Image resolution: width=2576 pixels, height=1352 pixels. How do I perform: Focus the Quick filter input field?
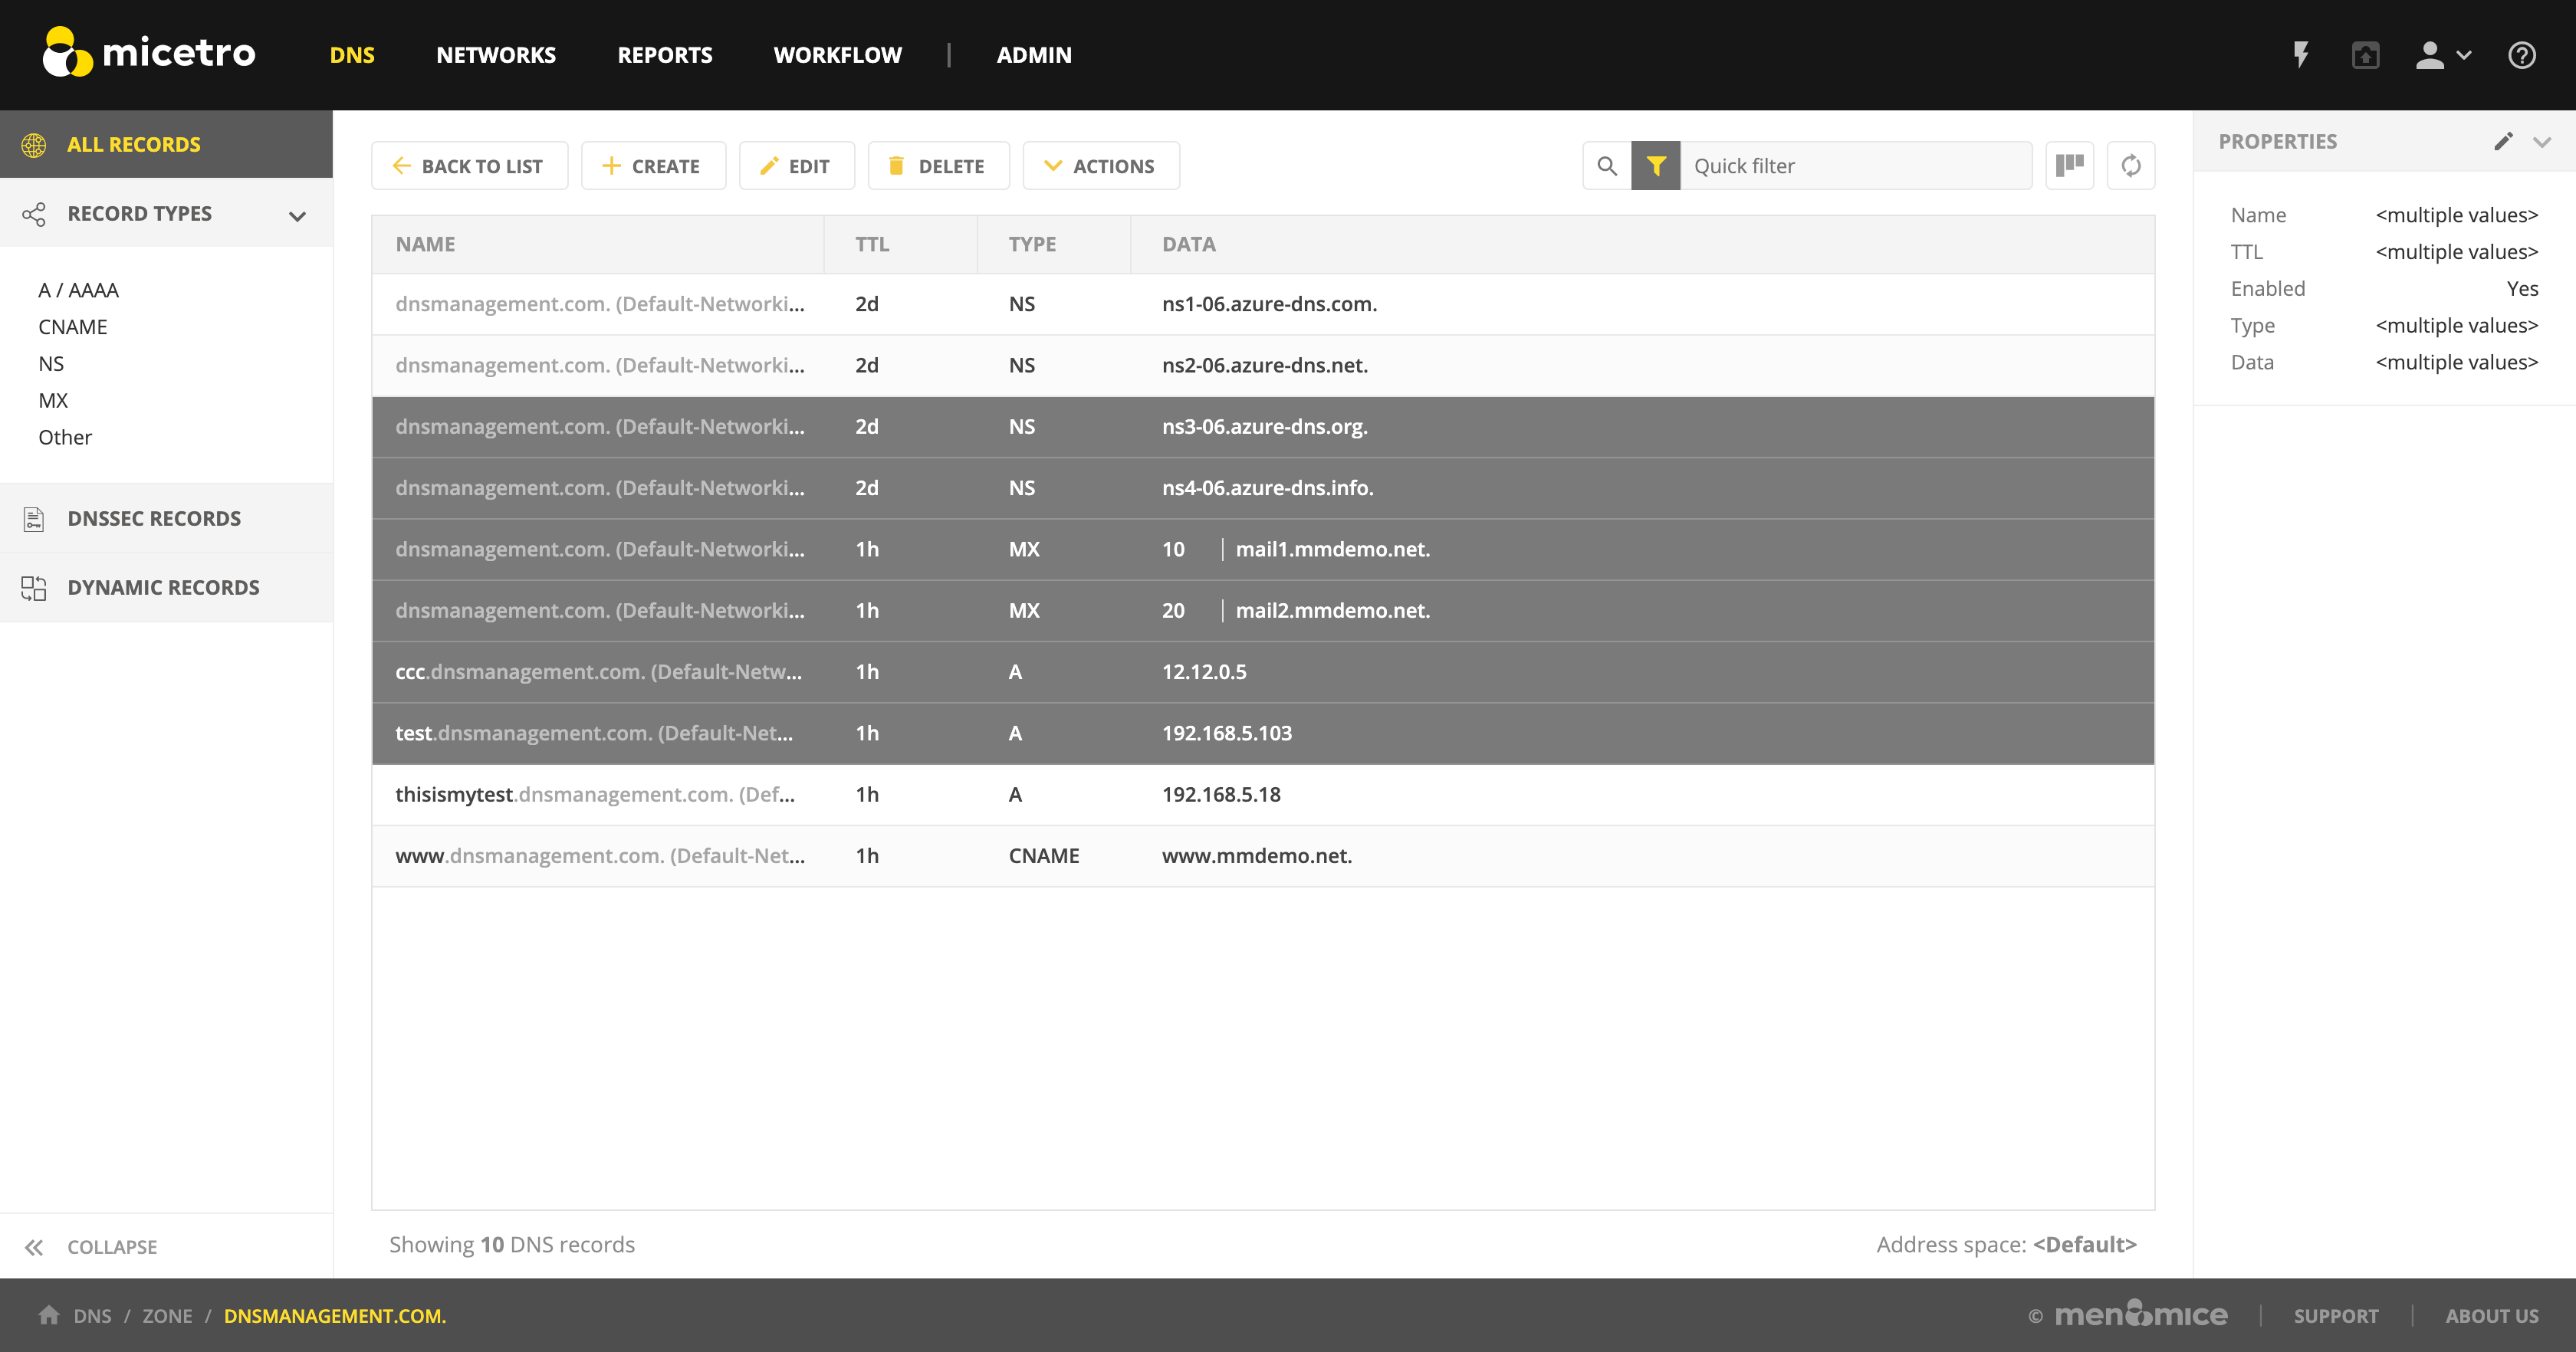point(1856,166)
